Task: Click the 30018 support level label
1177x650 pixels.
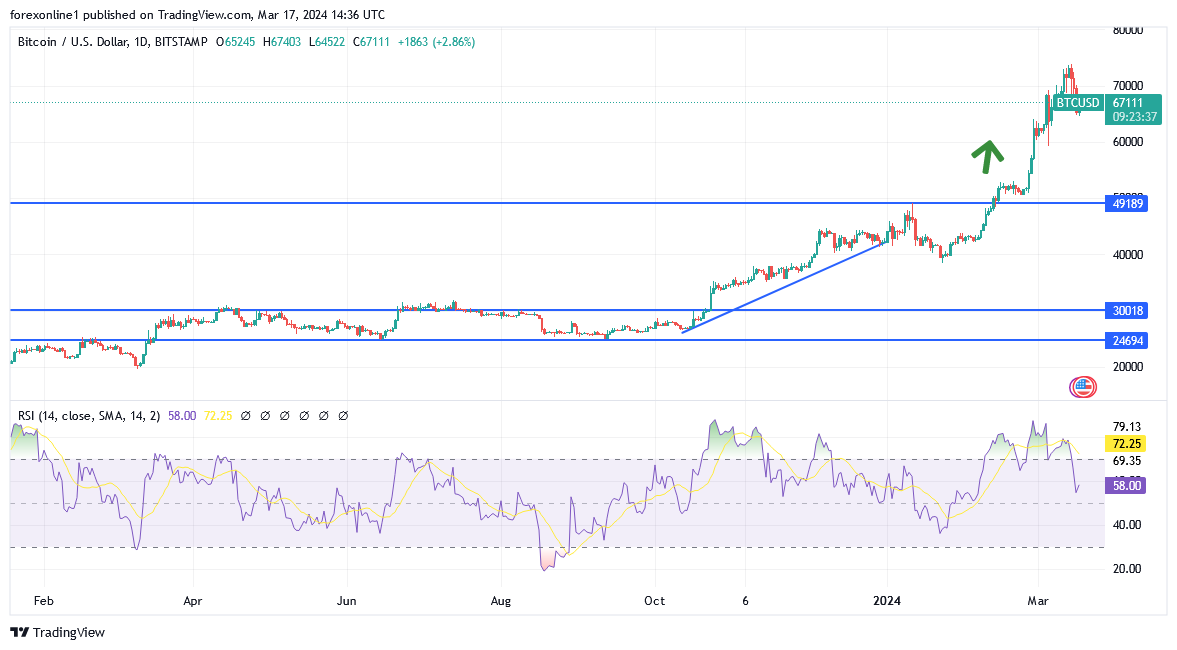Action: coord(1127,311)
